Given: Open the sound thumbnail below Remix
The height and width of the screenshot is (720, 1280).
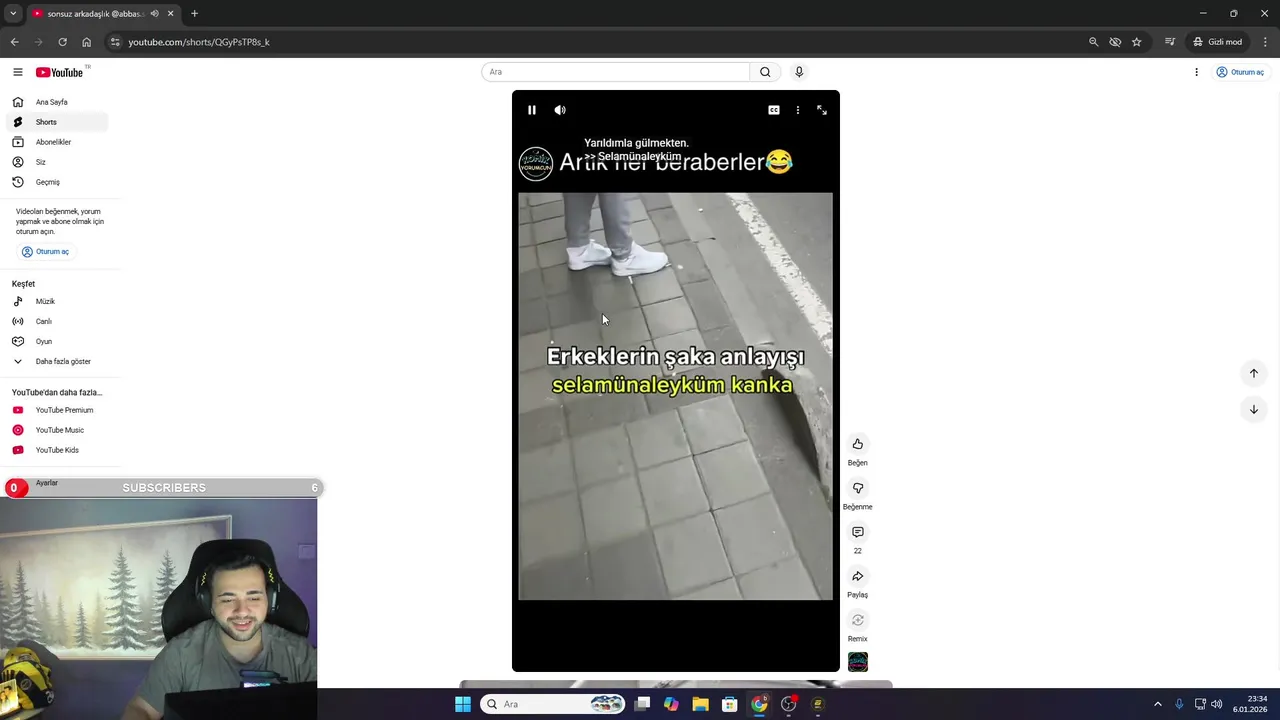Looking at the screenshot, I should (x=858, y=662).
